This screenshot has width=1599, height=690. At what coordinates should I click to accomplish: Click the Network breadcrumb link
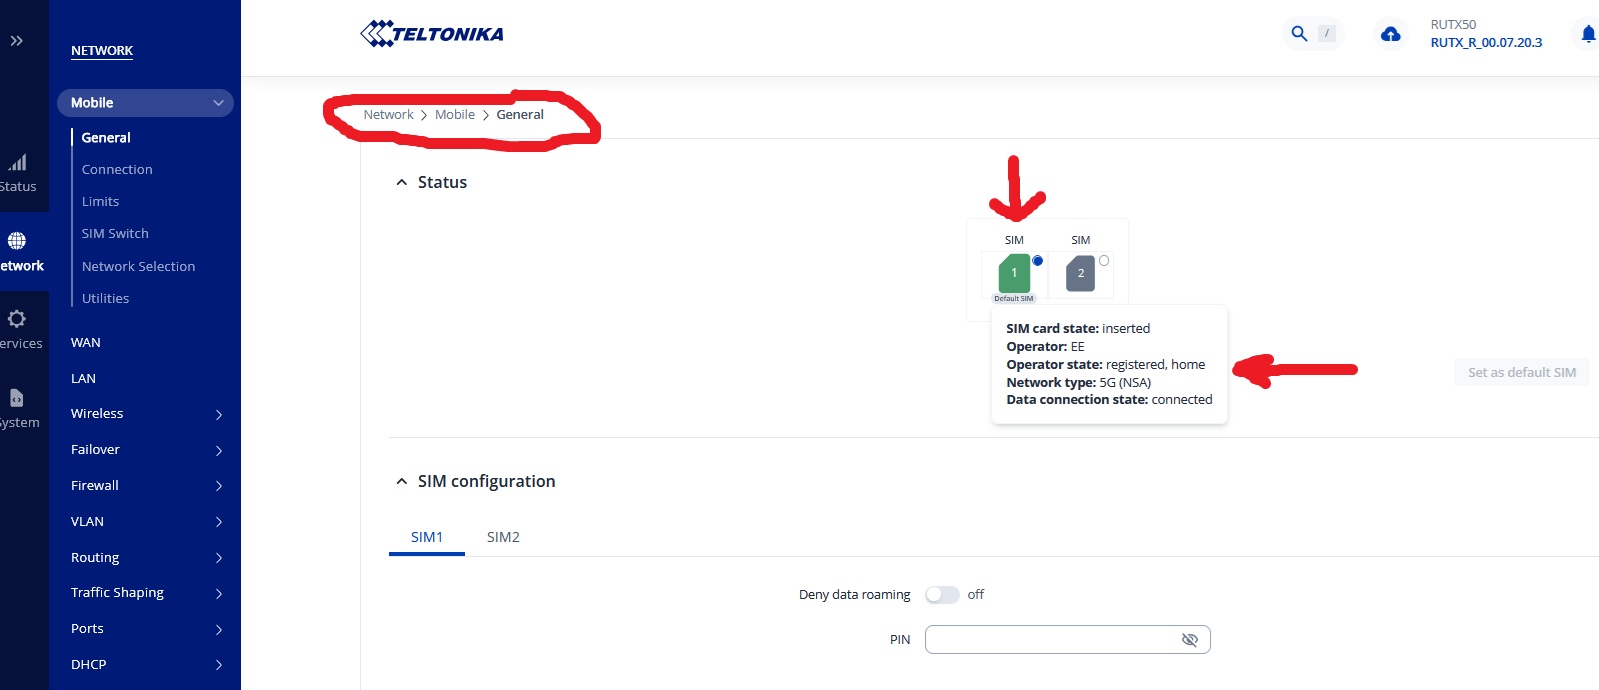(x=388, y=115)
